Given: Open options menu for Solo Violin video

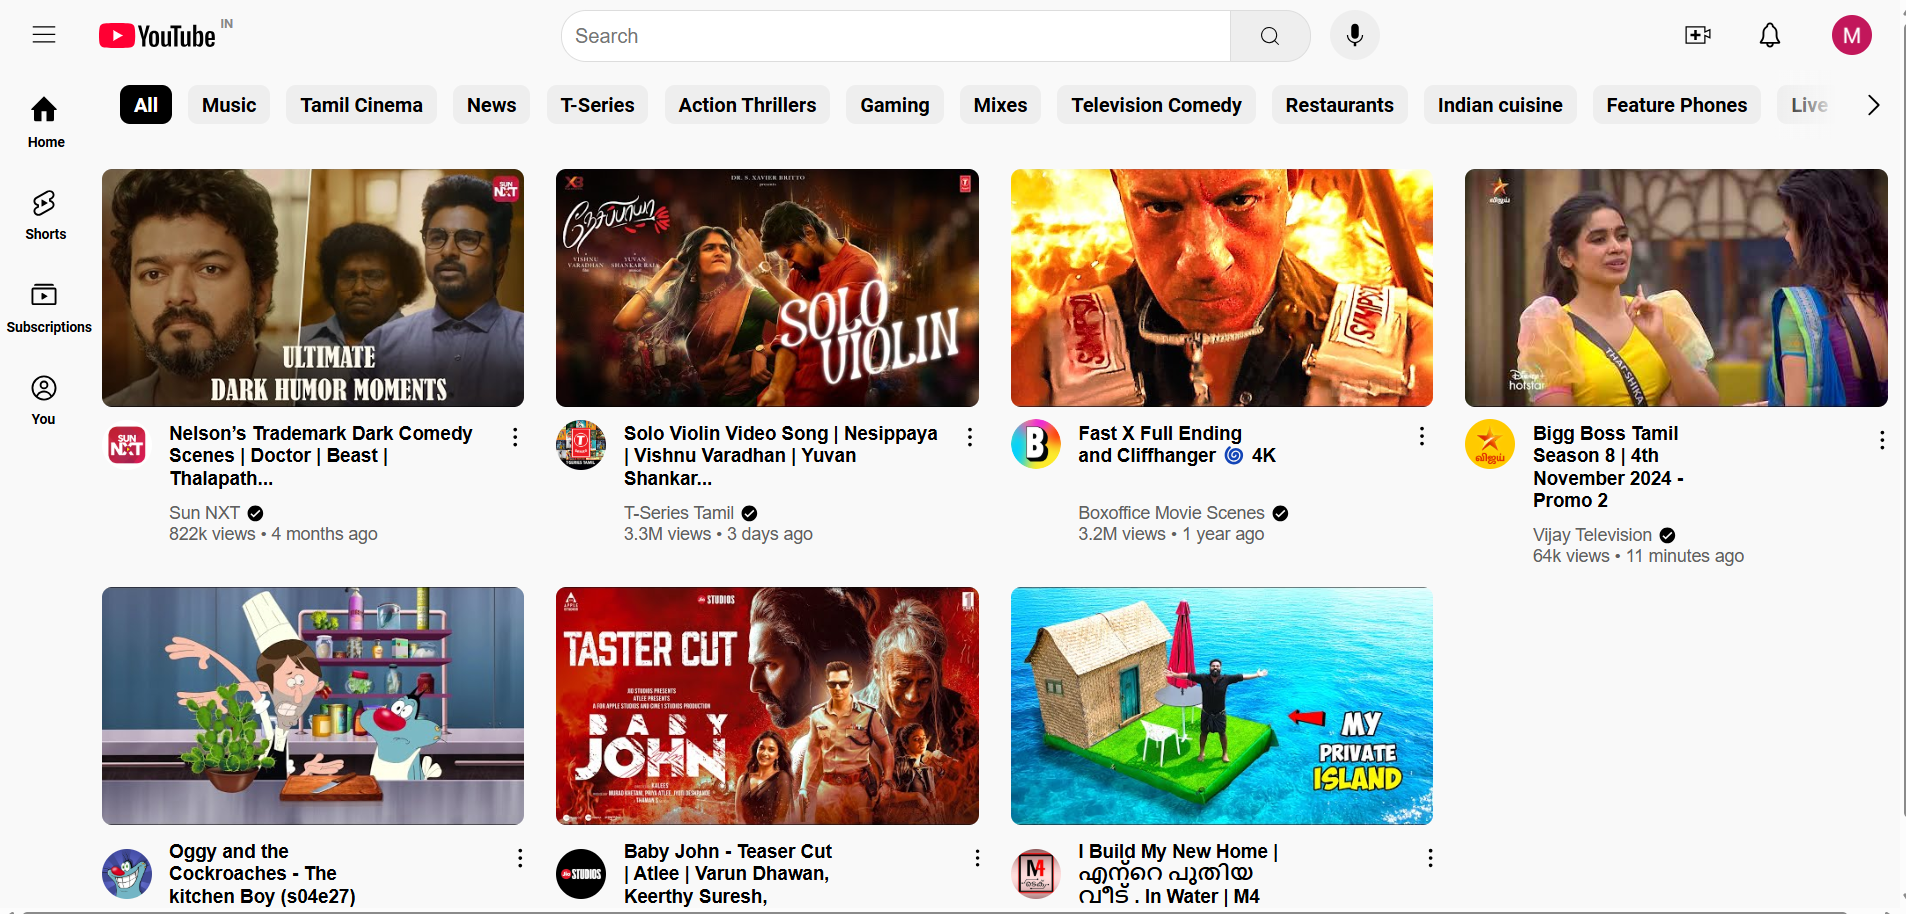Looking at the screenshot, I should 969,437.
